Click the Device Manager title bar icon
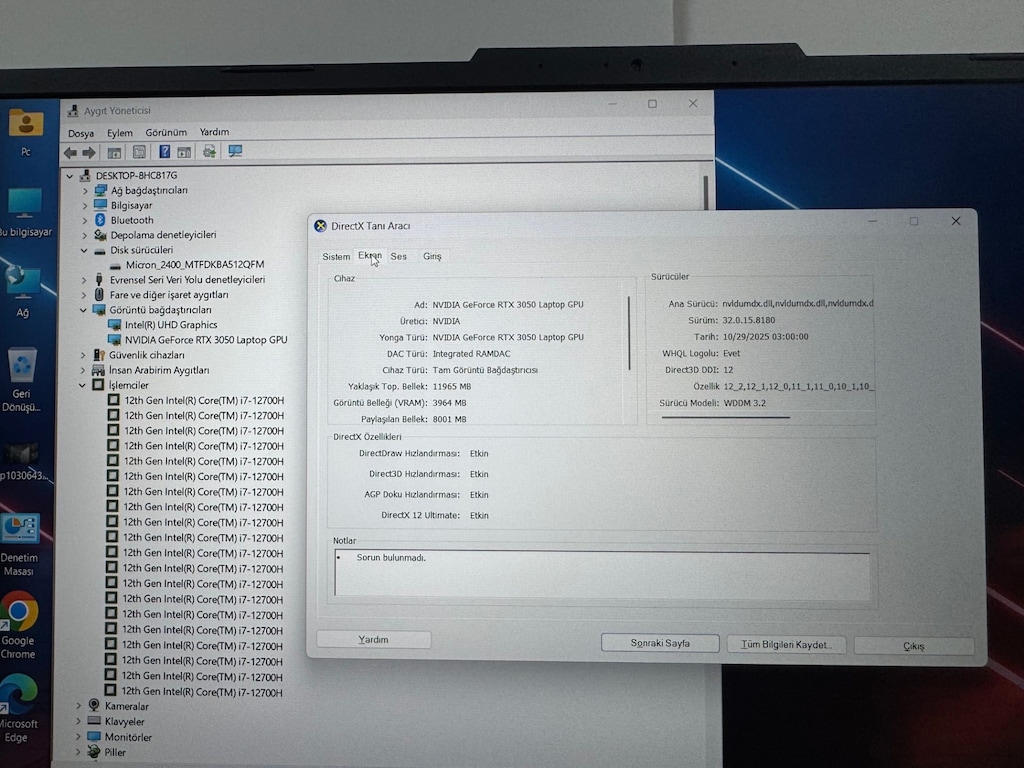The image size is (1024, 768). pos(73,110)
